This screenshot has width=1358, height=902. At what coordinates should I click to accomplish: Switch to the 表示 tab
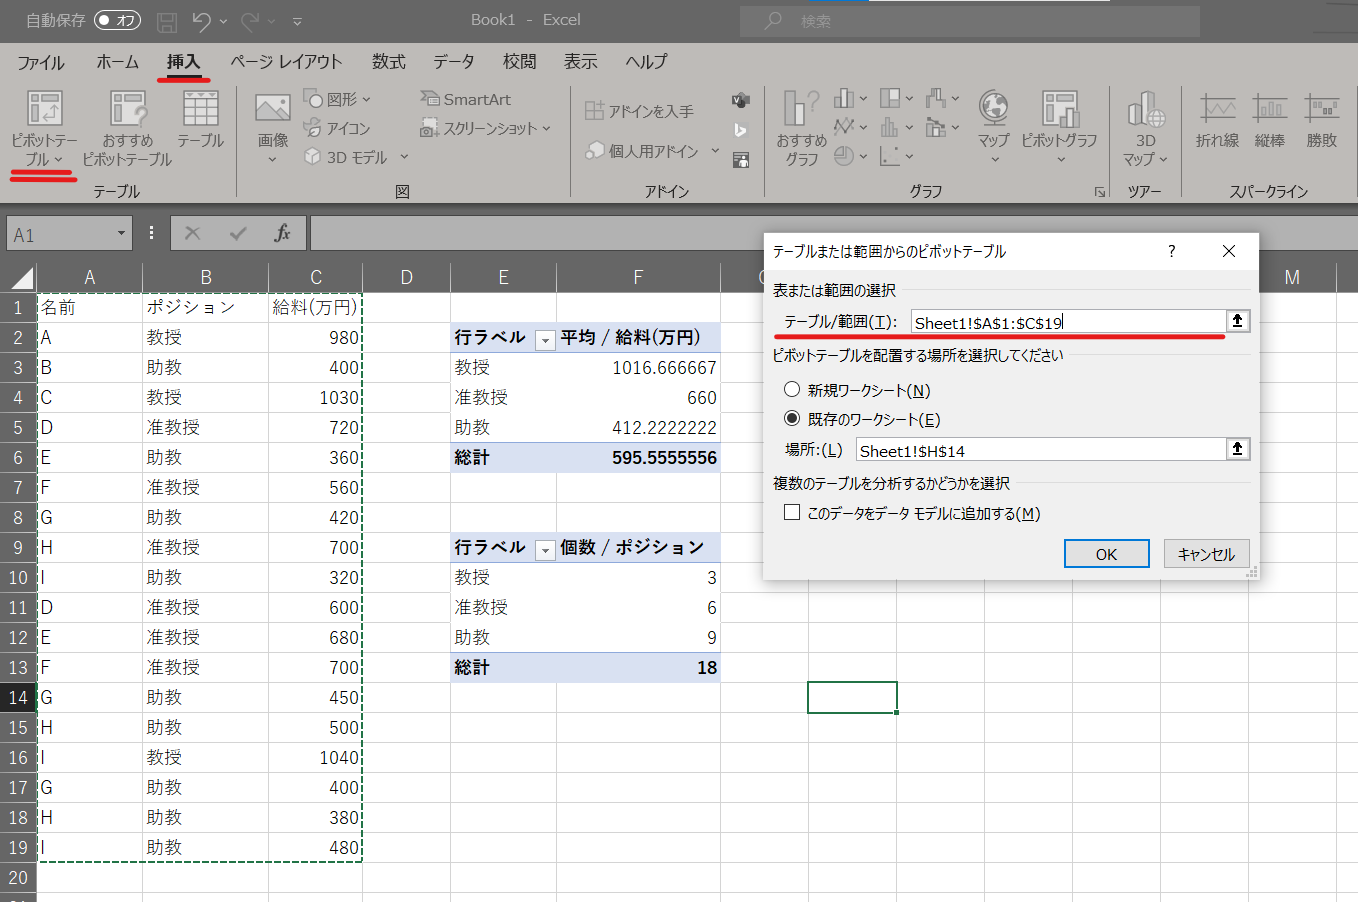pyautogui.click(x=581, y=62)
